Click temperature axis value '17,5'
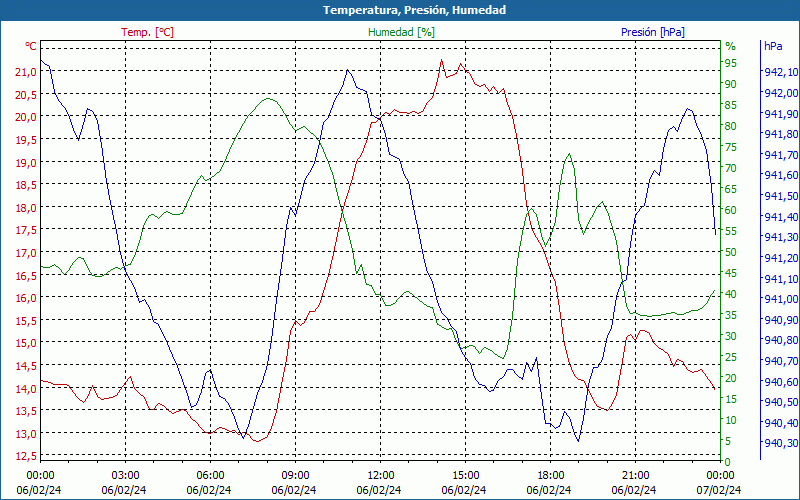Viewport: 800px width, 500px height. click(x=26, y=230)
